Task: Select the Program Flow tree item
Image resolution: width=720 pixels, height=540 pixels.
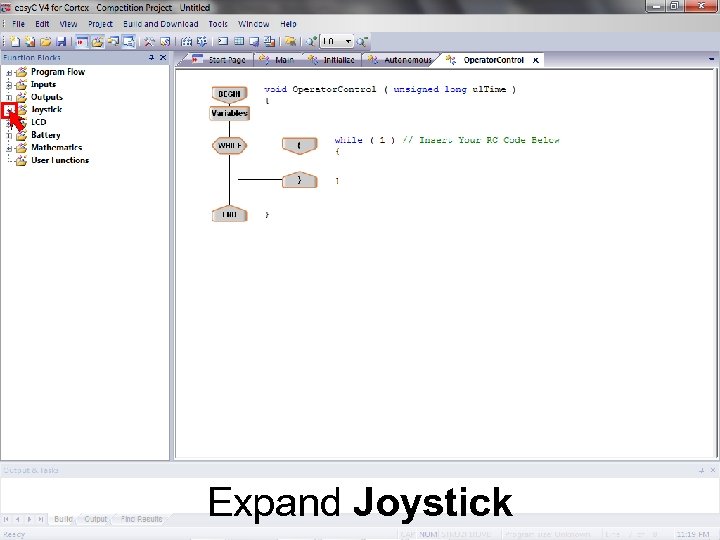Action: coord(58,72)
